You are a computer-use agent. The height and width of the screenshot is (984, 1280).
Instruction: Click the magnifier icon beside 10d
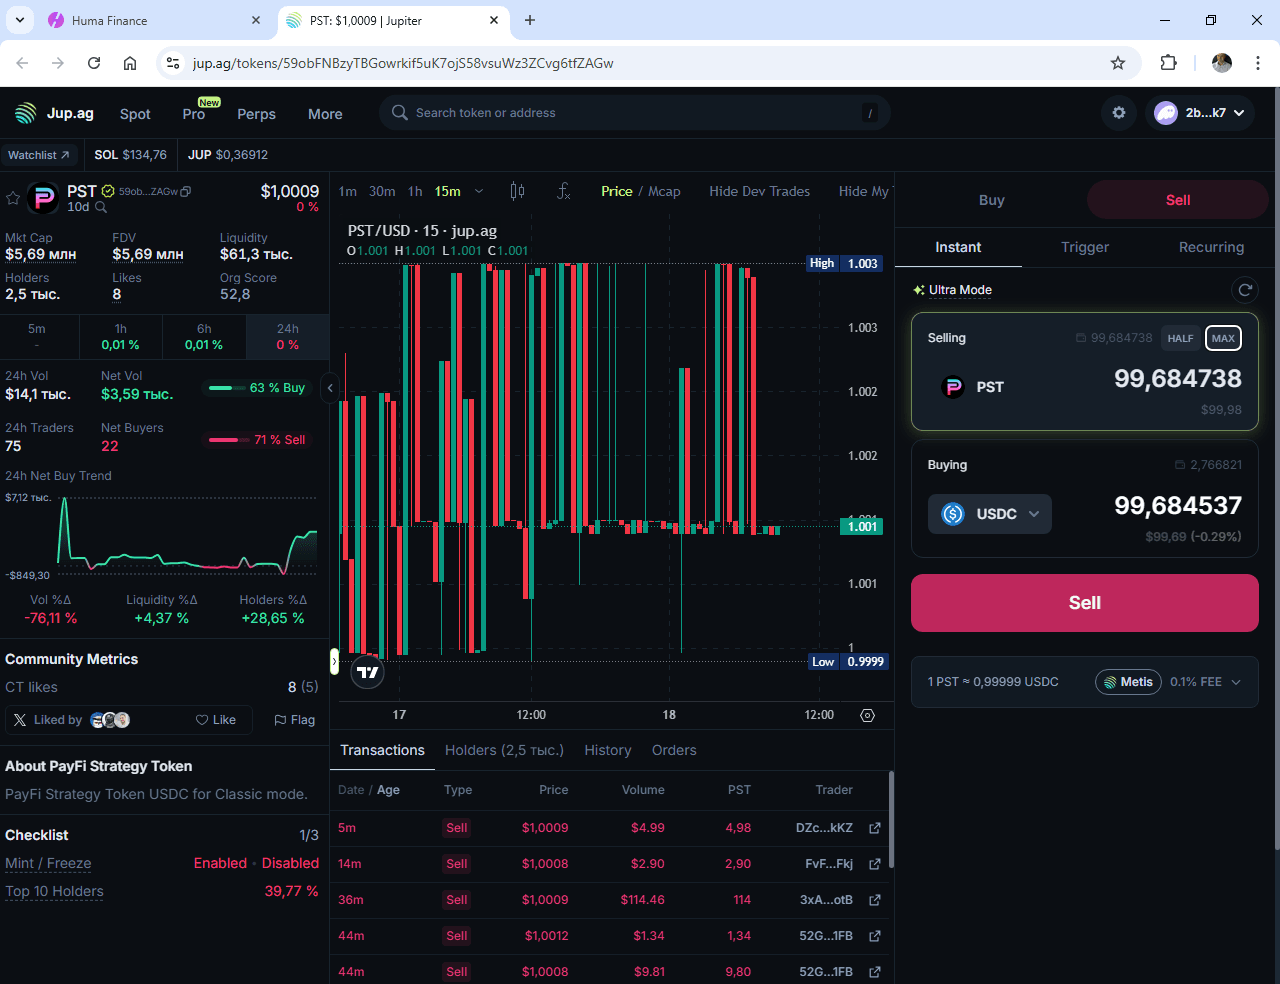(x=100, y=207)
